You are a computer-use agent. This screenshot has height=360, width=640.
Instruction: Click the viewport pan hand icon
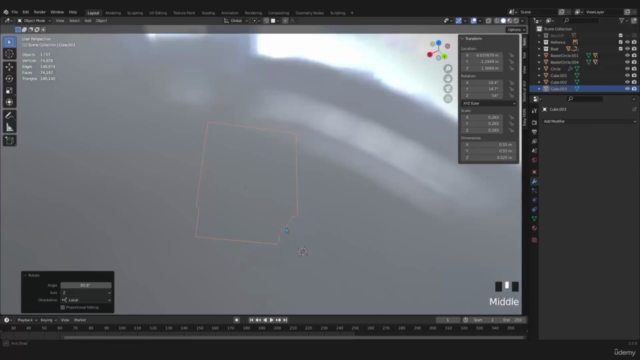(x=448, y=79)
